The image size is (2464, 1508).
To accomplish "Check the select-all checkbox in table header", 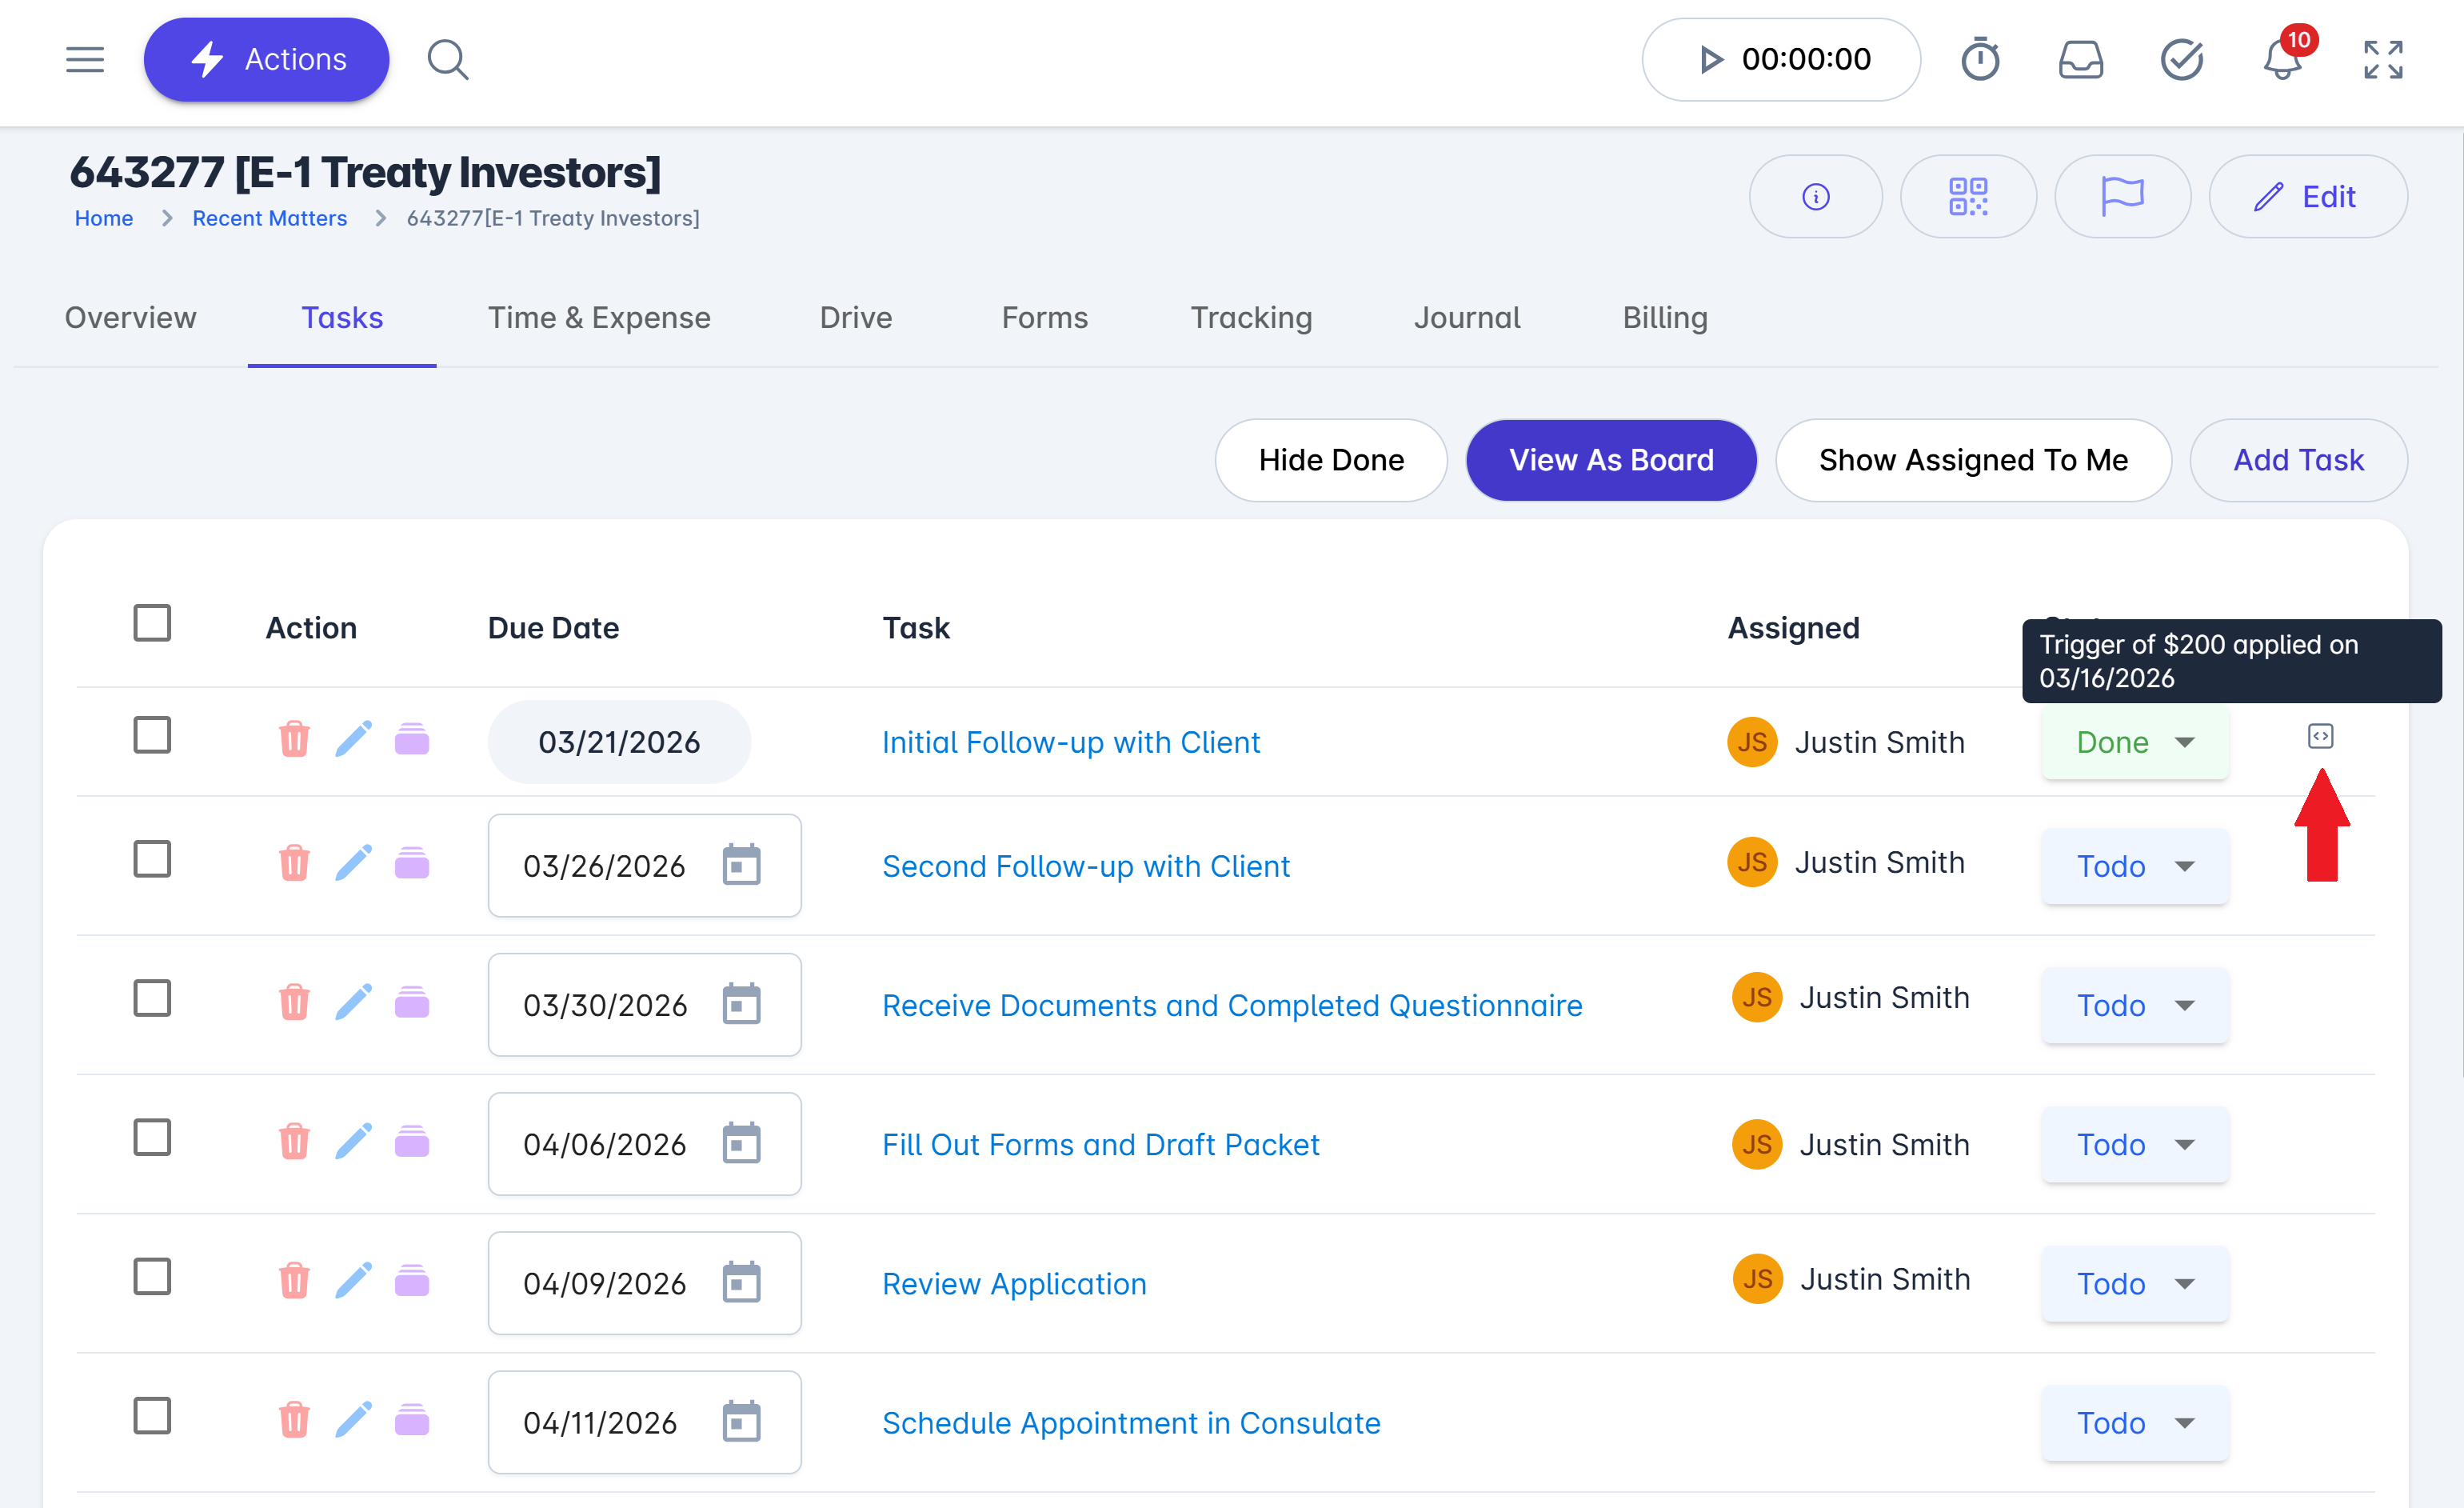I will click(152, 623).
